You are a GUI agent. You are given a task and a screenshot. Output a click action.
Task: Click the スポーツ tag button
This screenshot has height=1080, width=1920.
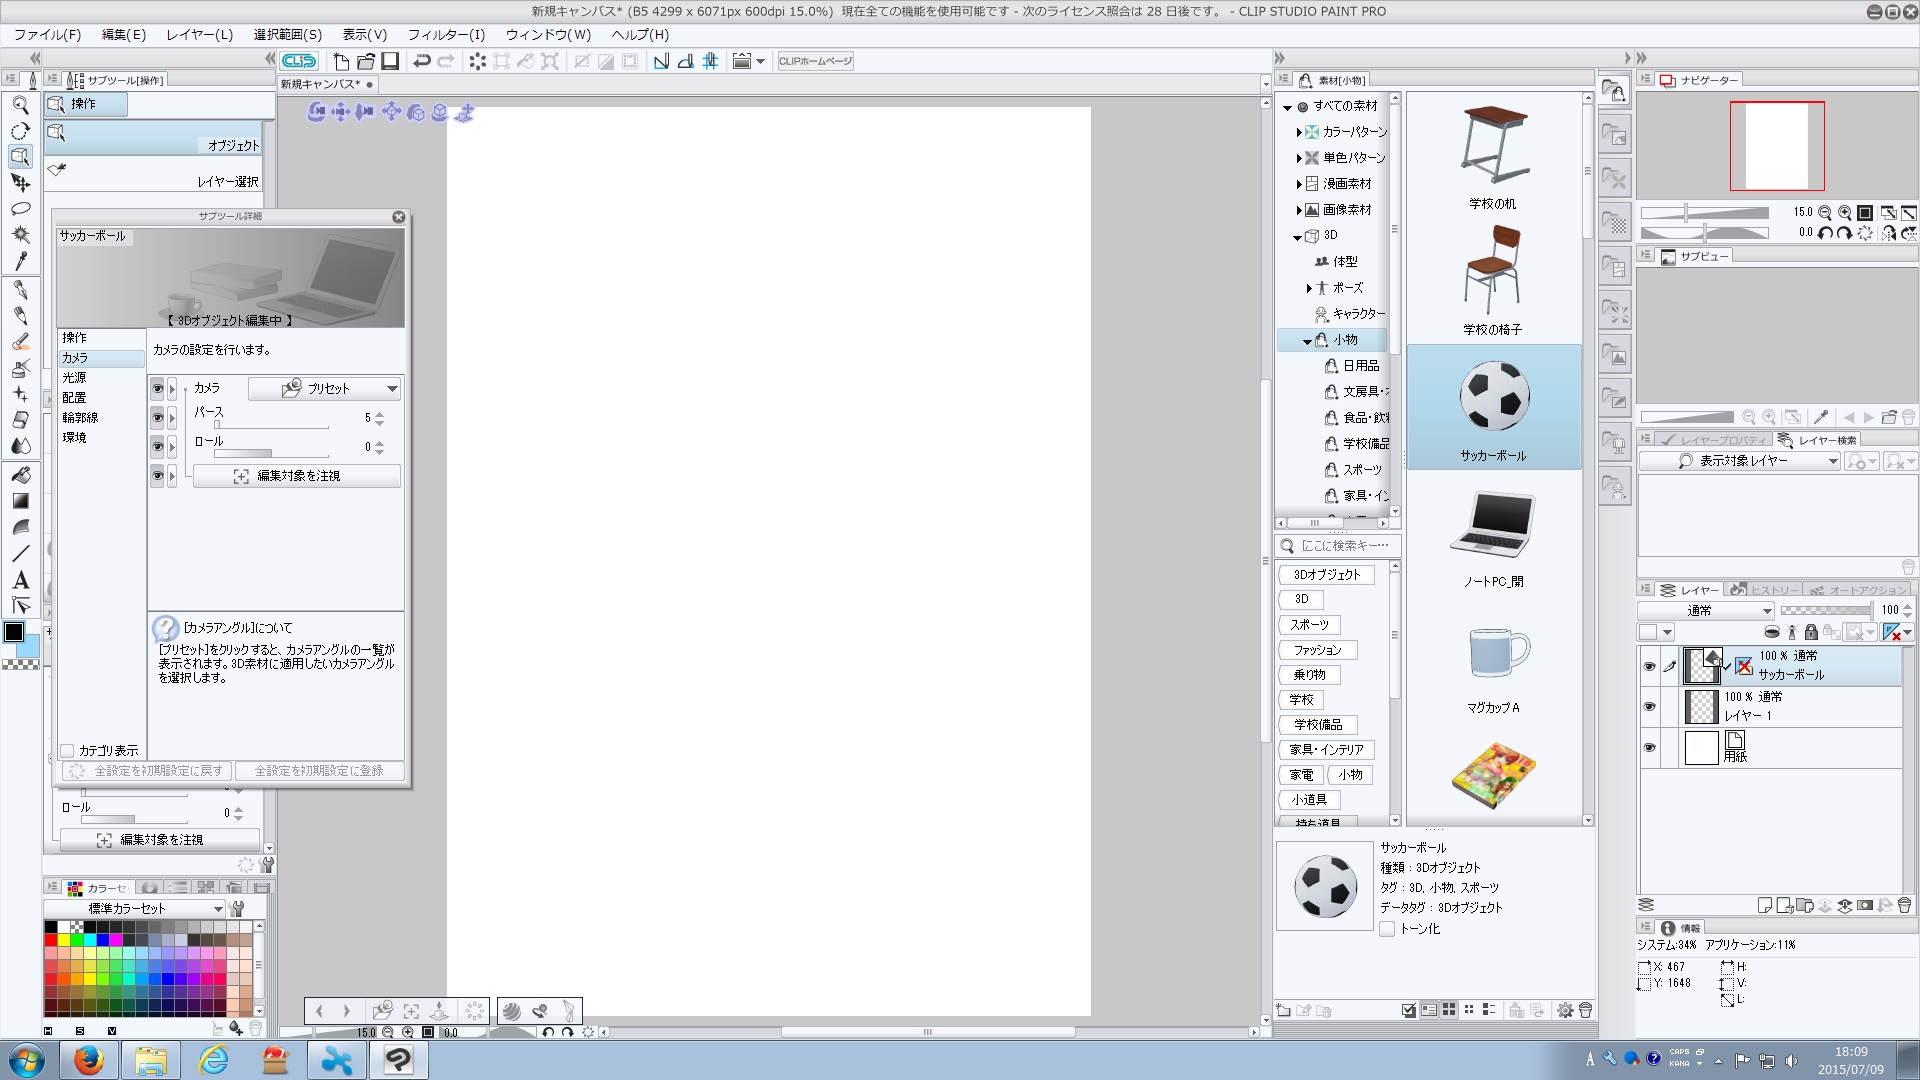point(1309,625)
